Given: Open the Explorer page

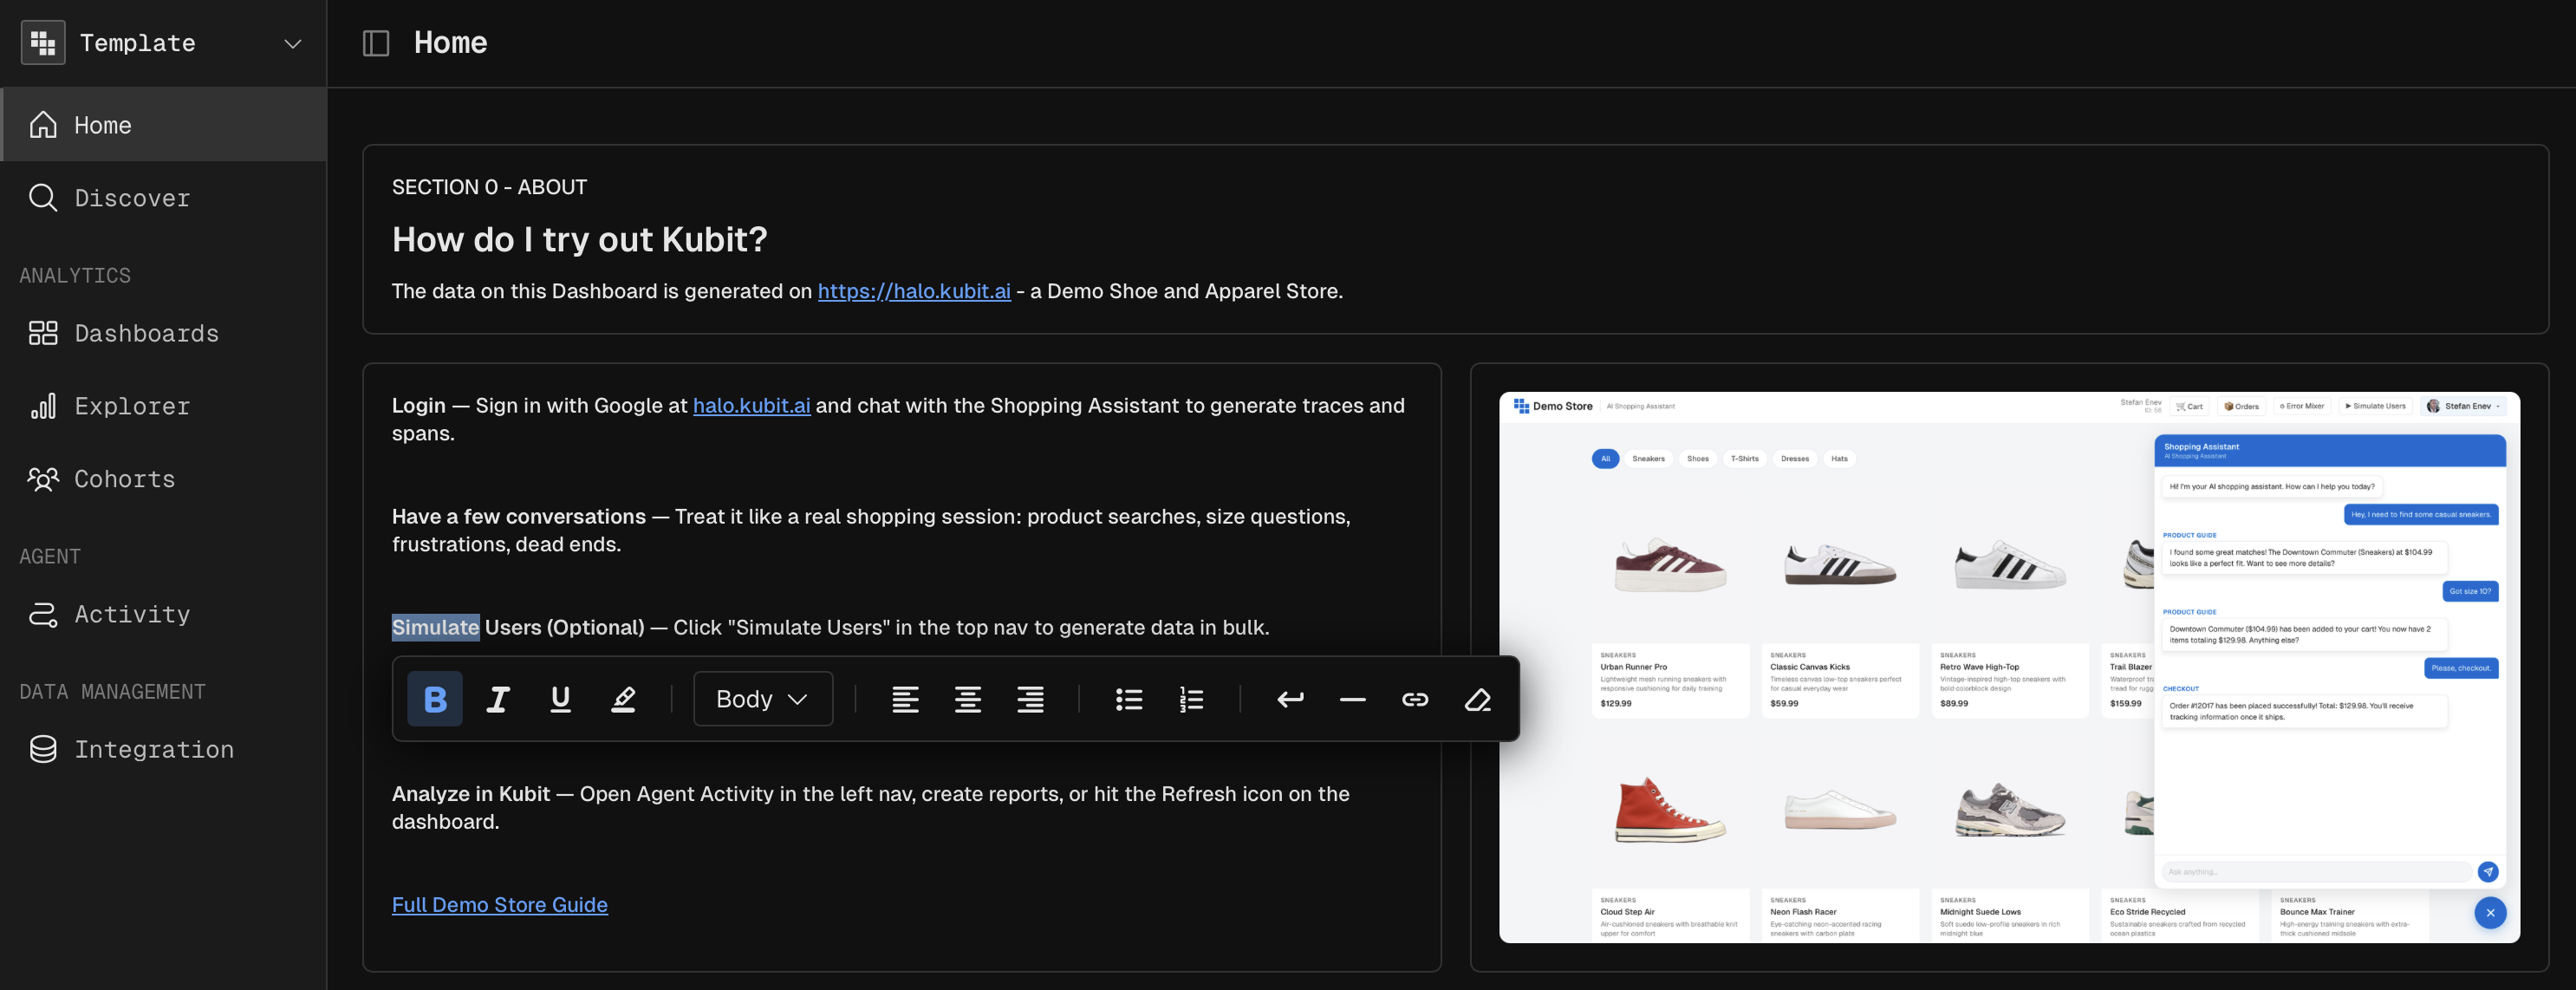Looking at the screenshot, I should coord(164,406).
